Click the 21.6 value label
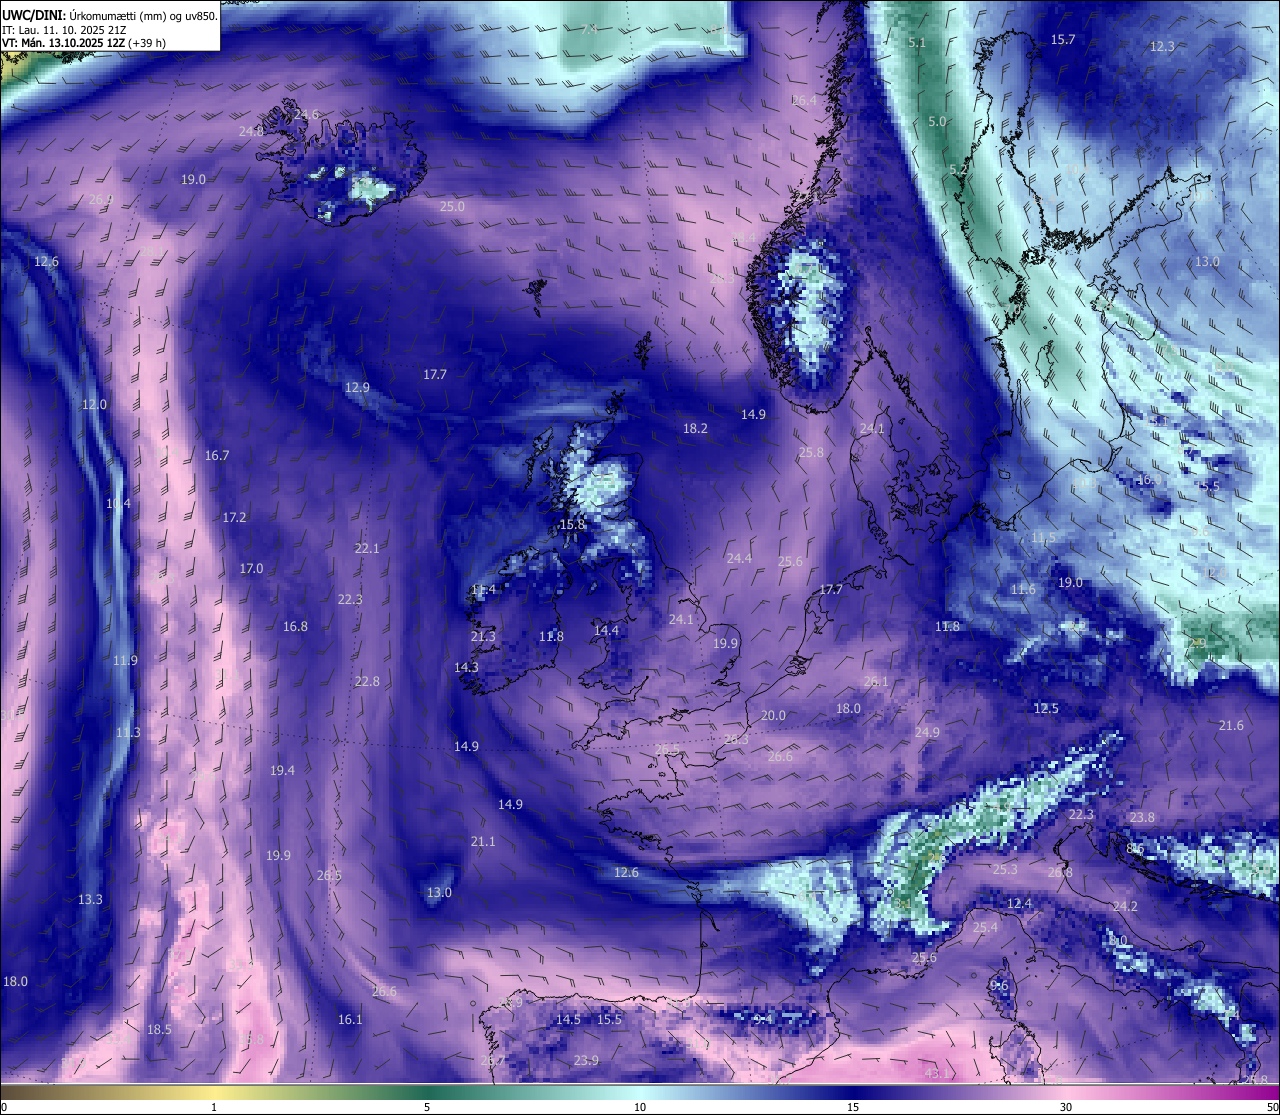1280x1115 pixels. click(1231, 726)
